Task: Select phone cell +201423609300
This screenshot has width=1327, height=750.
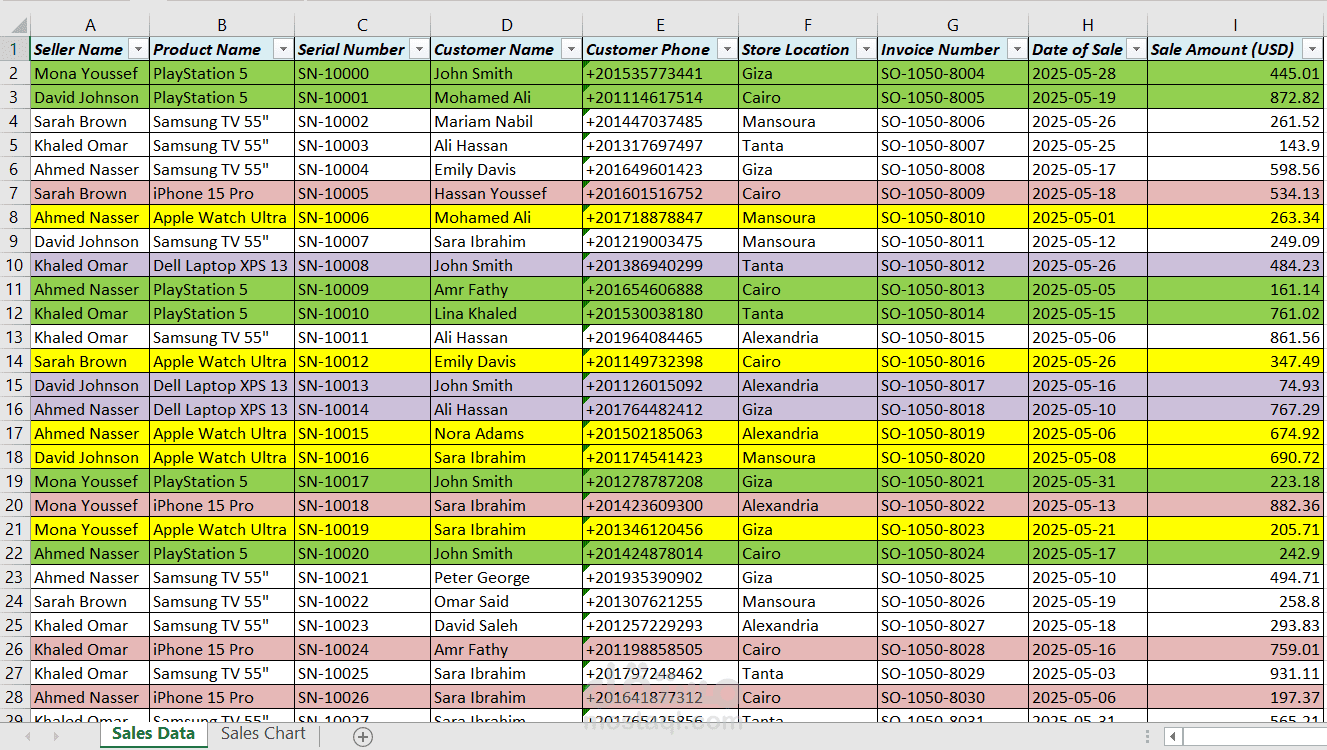Action: click(x=661, y=505)
